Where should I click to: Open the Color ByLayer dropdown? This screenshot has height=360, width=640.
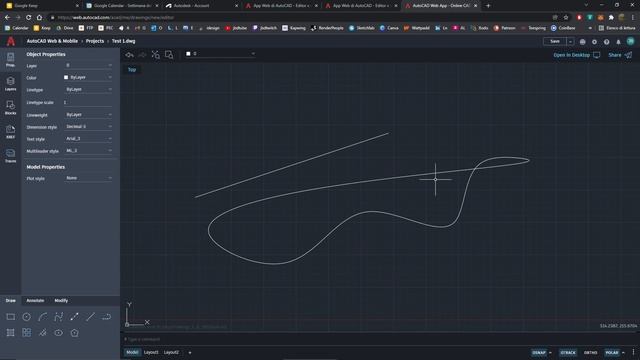(x=88, y=77)
